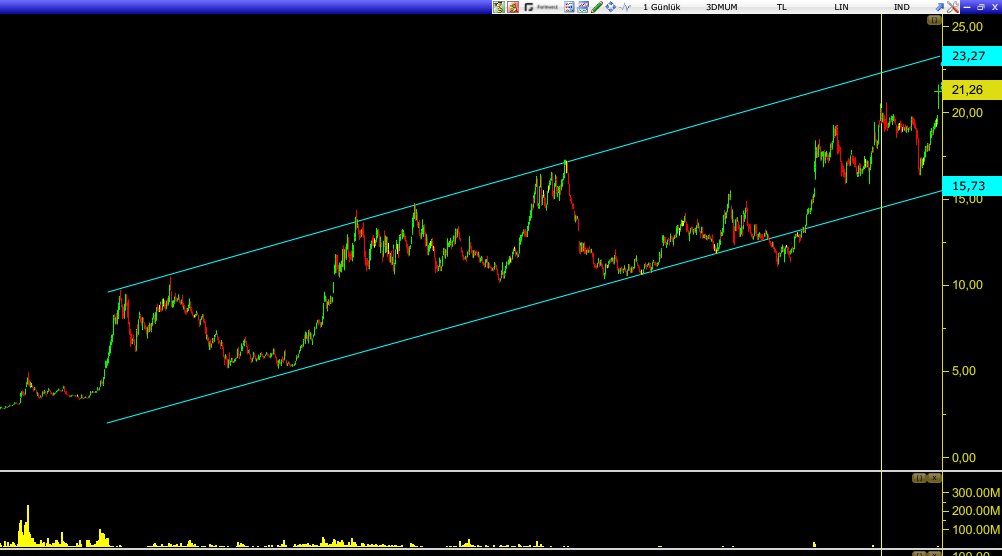Open the 3DMUM chart type selector

point(721,7)
